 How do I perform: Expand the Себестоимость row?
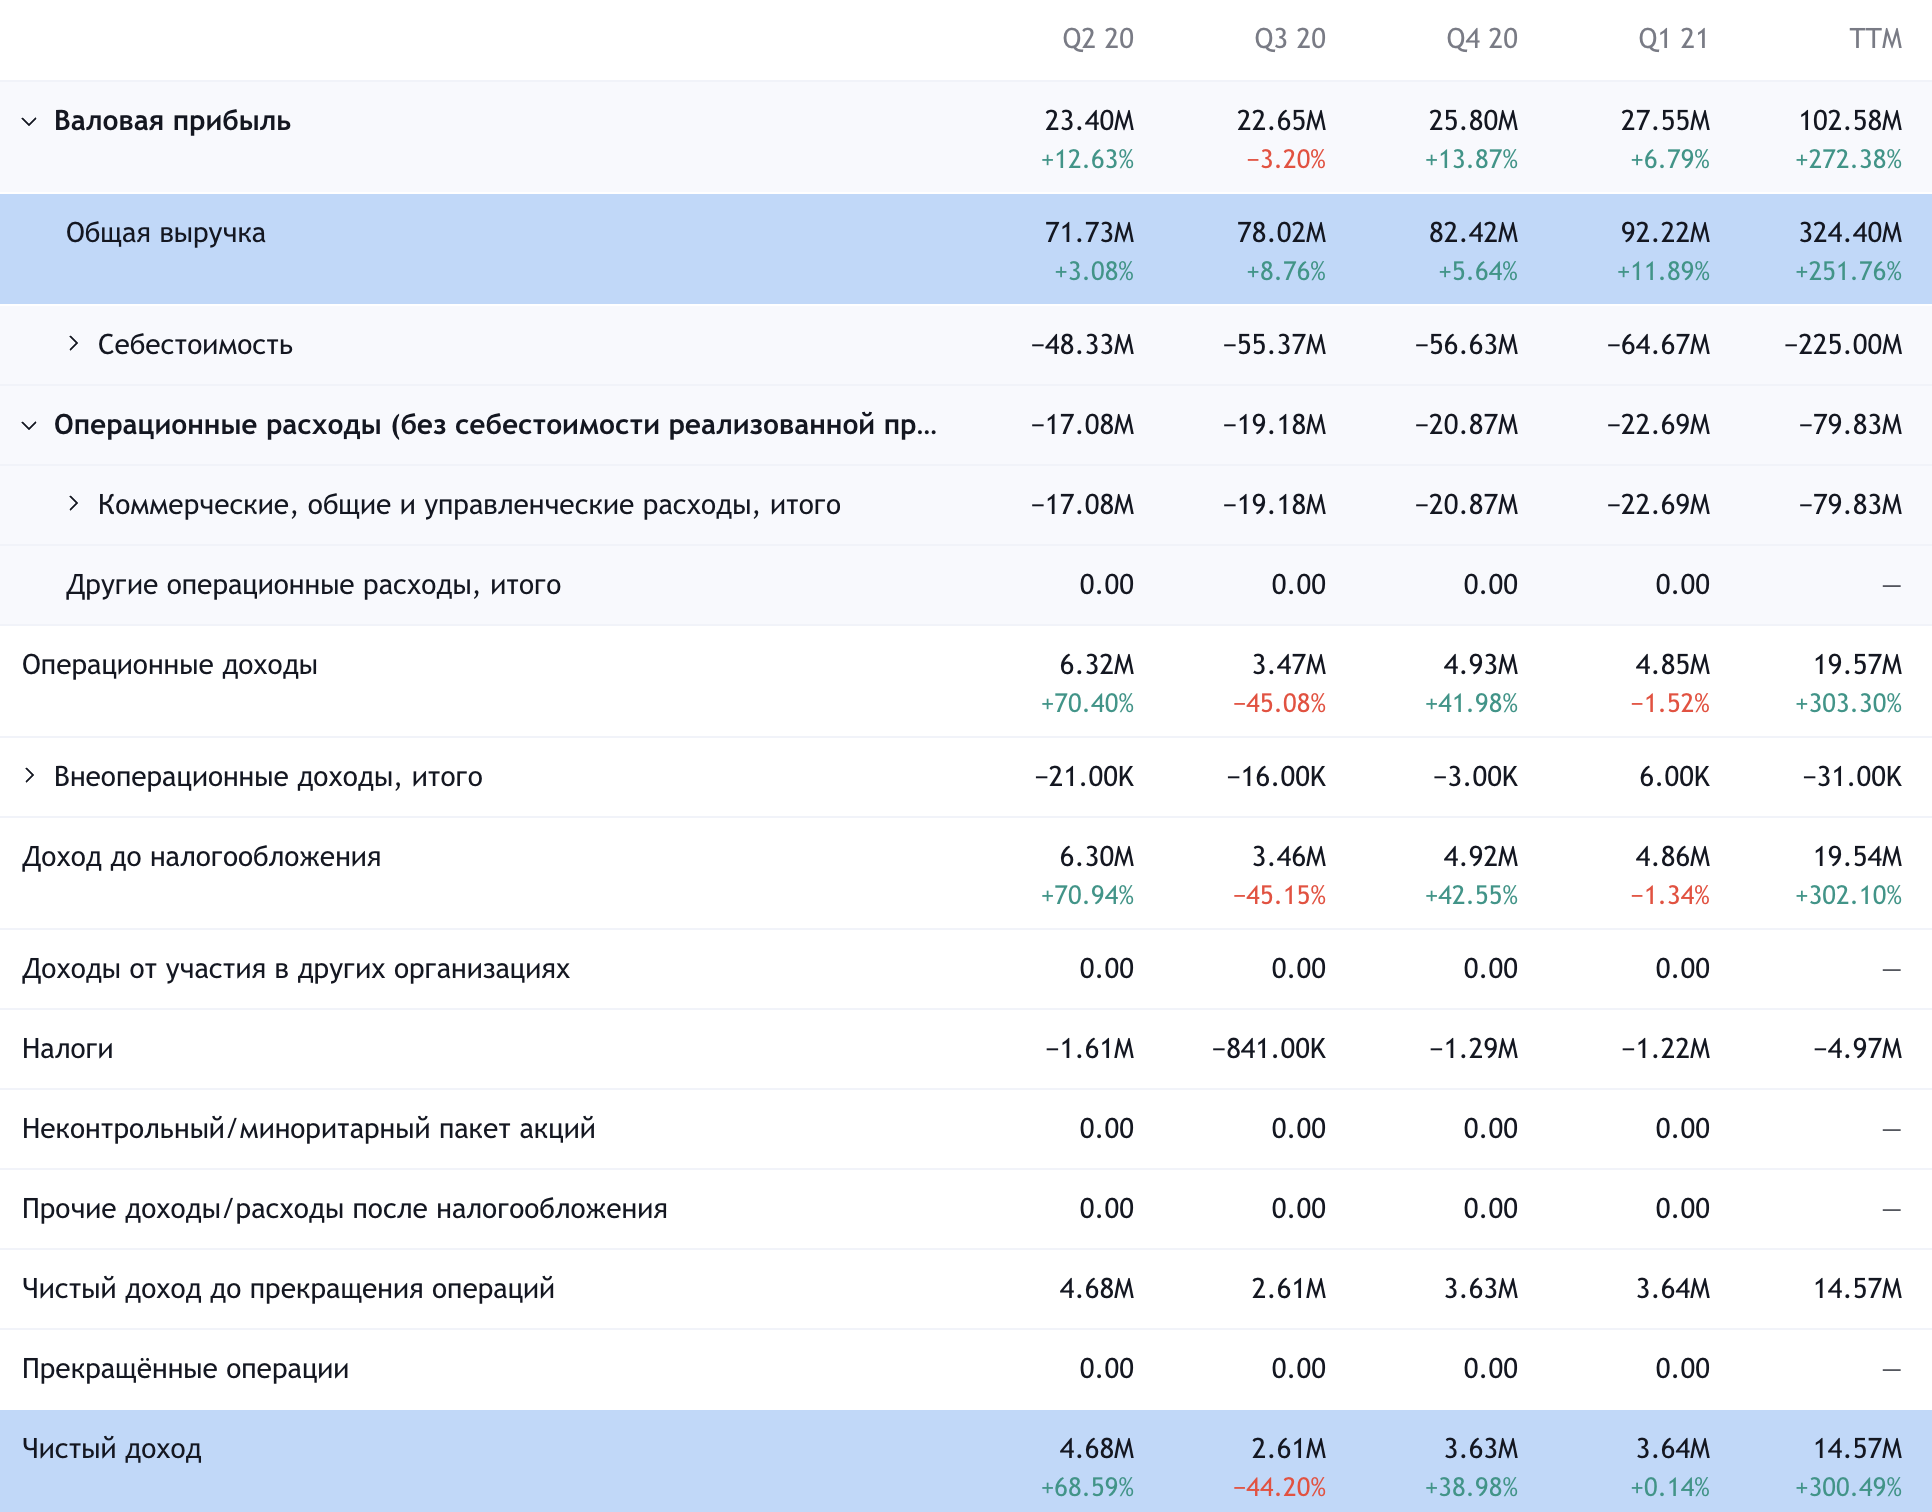73,344
